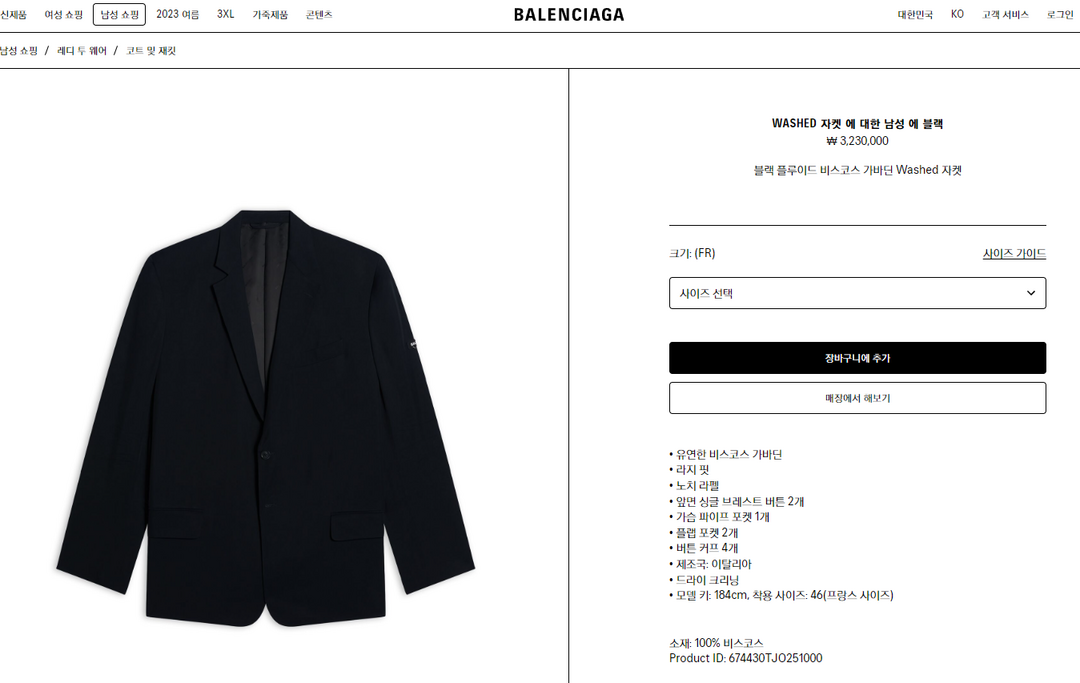
Task: Click the 로그인 link
Action: click(1060, 14)
